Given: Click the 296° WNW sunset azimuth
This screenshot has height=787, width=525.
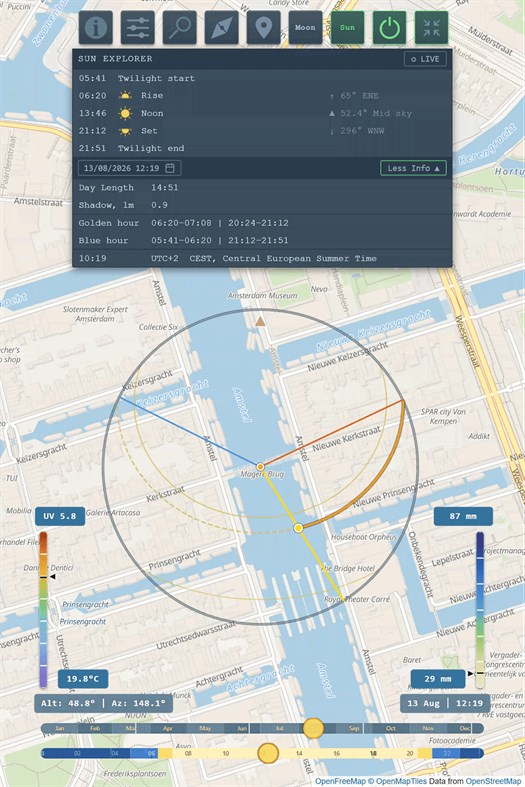Looking at the screenshot, I should tap(362, 131).
